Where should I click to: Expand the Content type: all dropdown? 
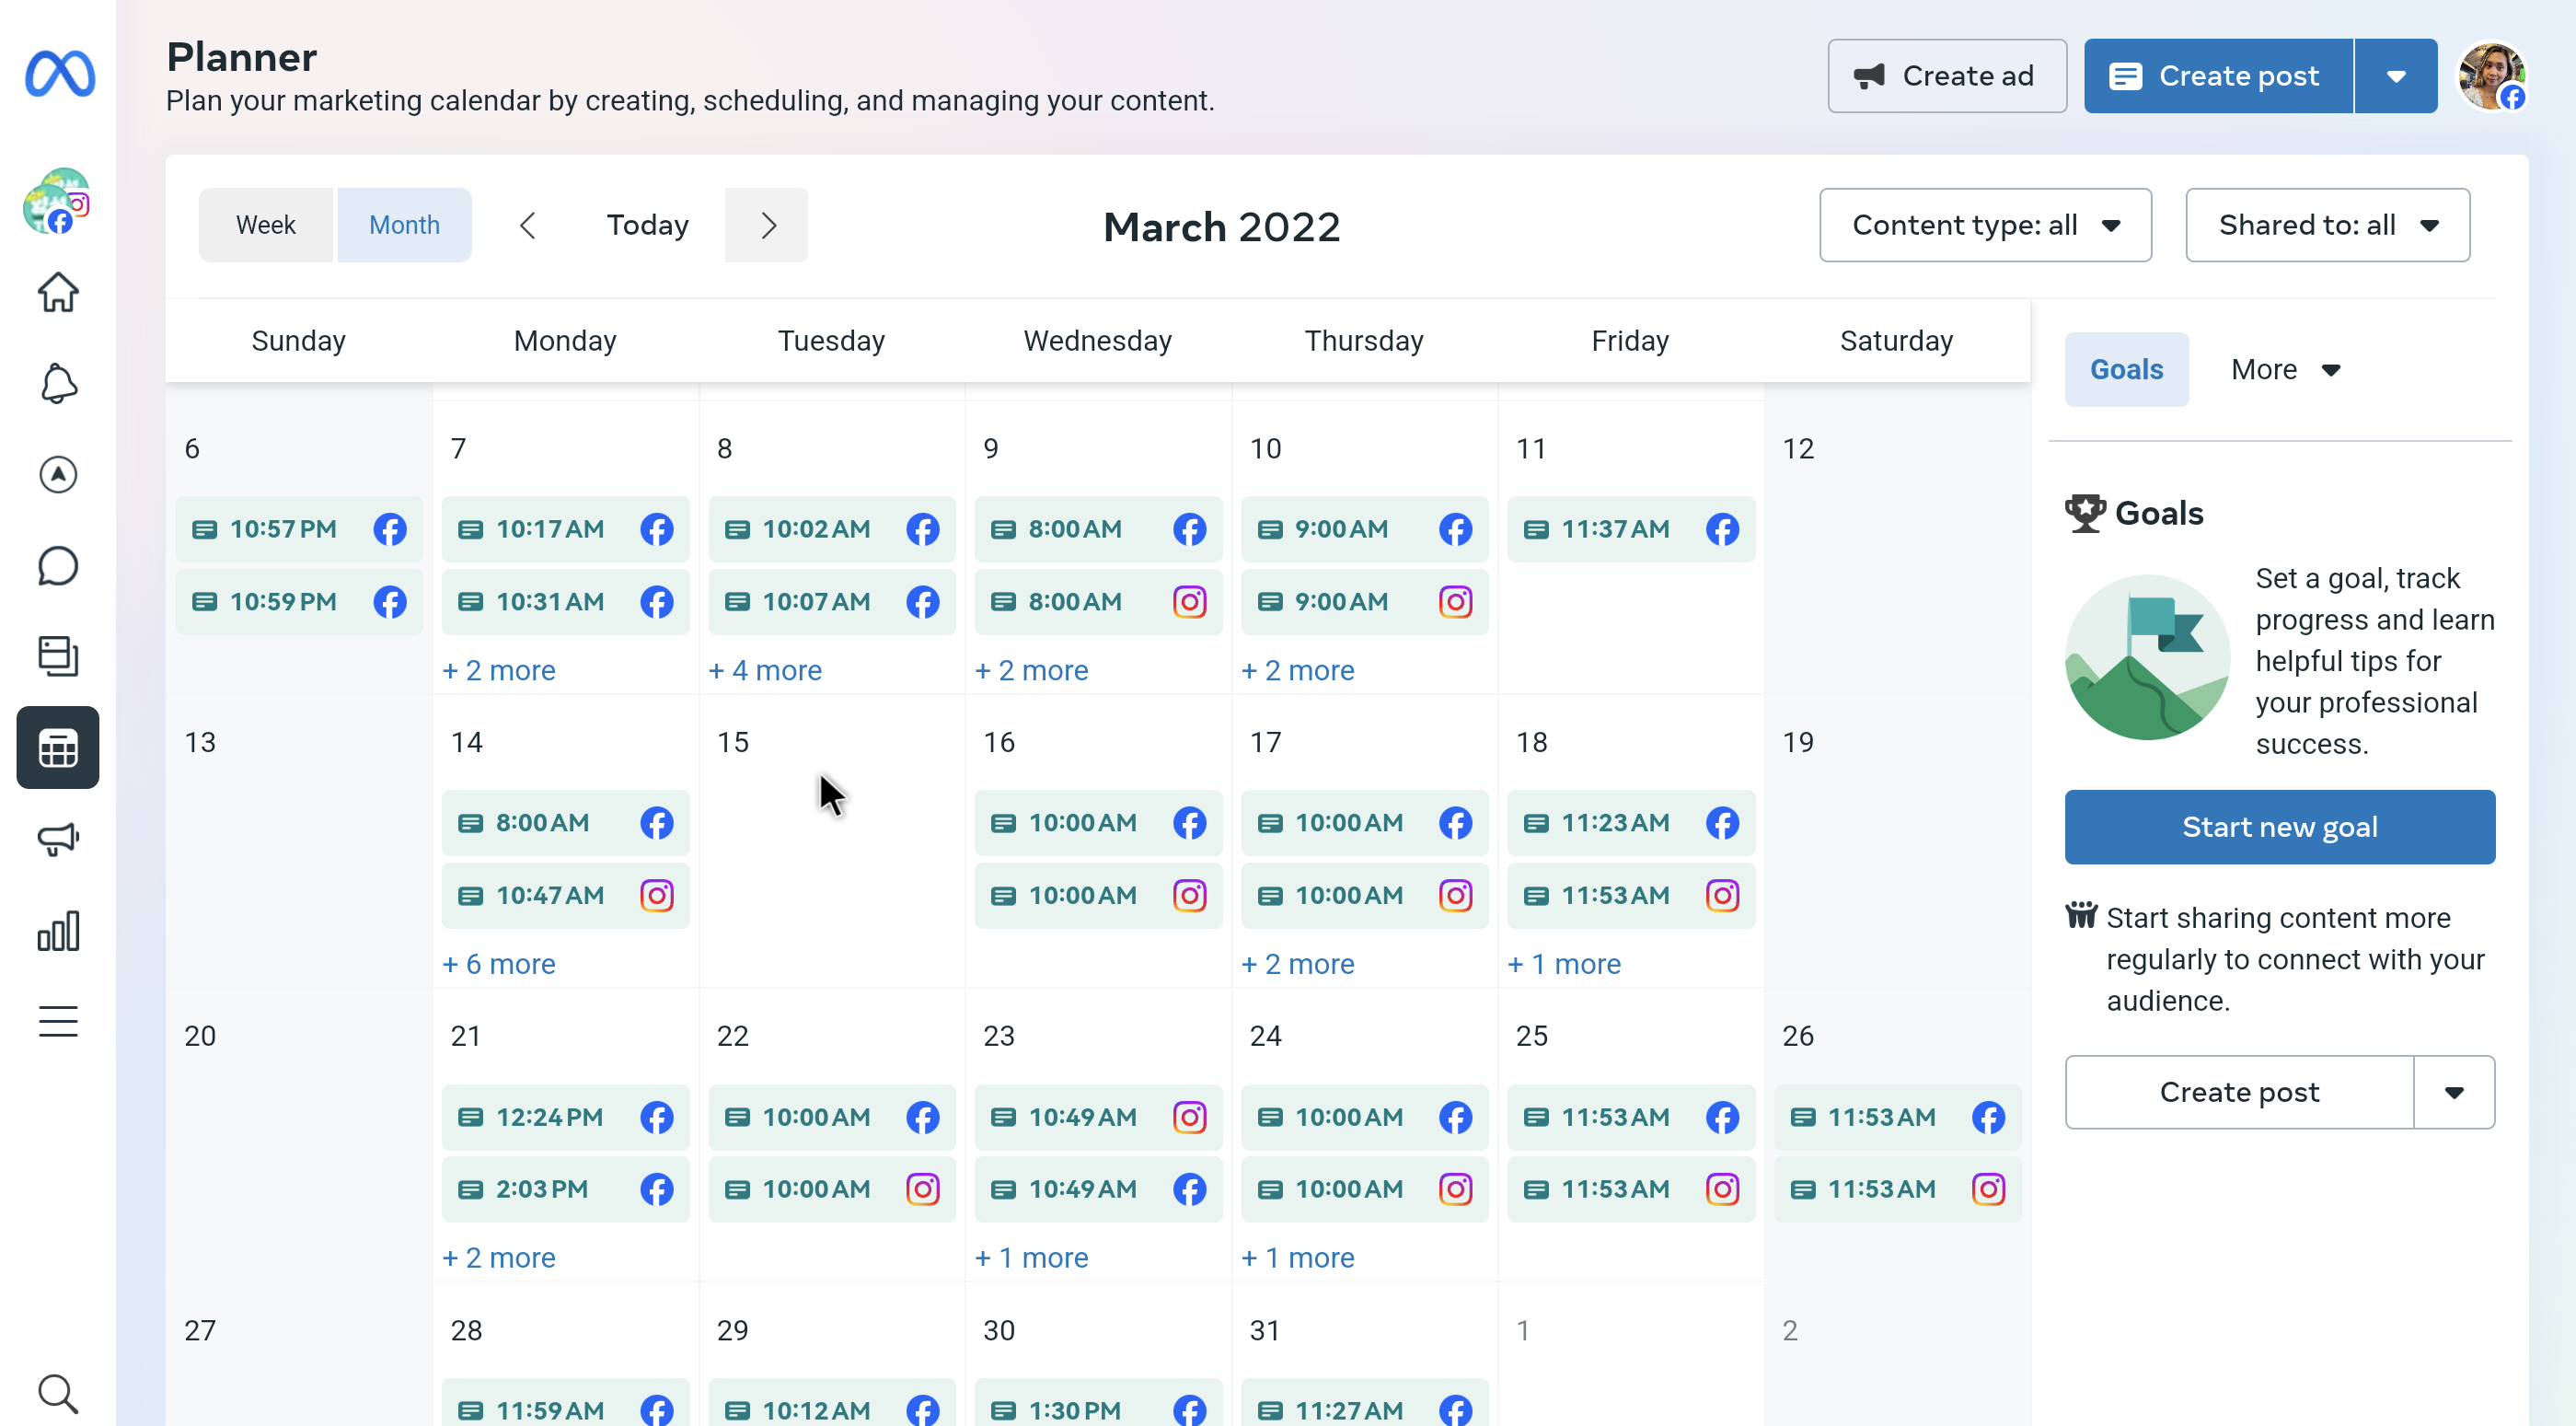pos(1985,226)
